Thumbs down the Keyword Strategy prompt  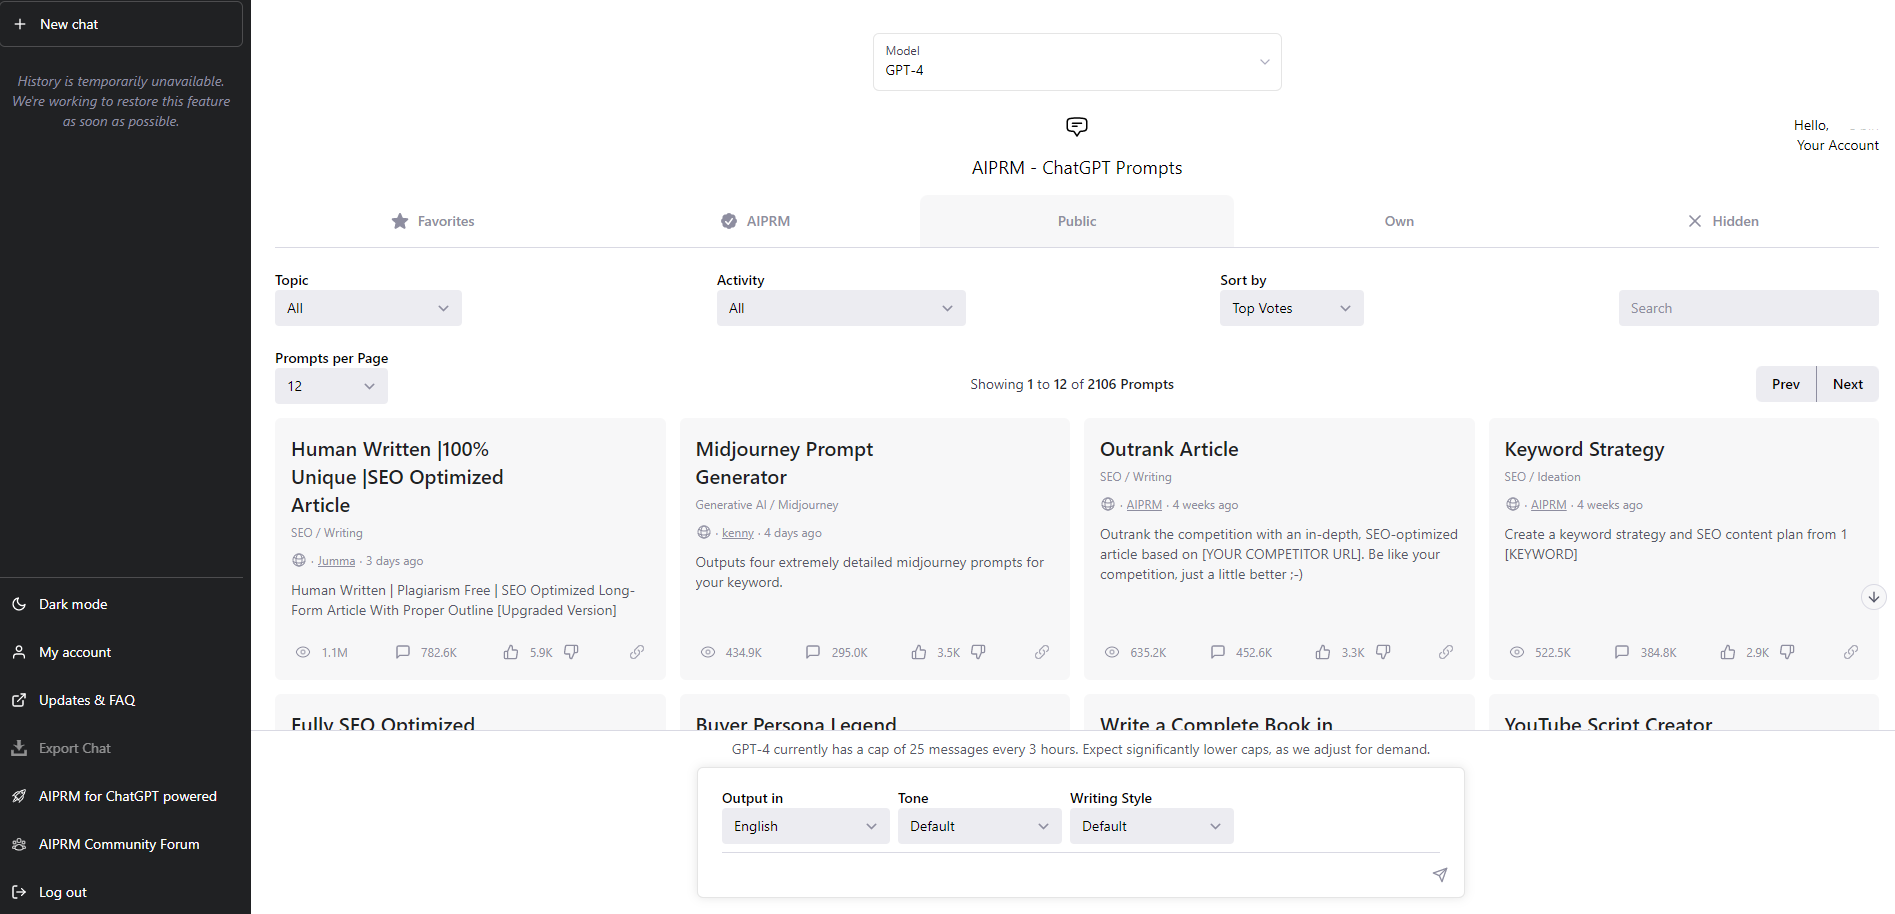click(1787, 652)
